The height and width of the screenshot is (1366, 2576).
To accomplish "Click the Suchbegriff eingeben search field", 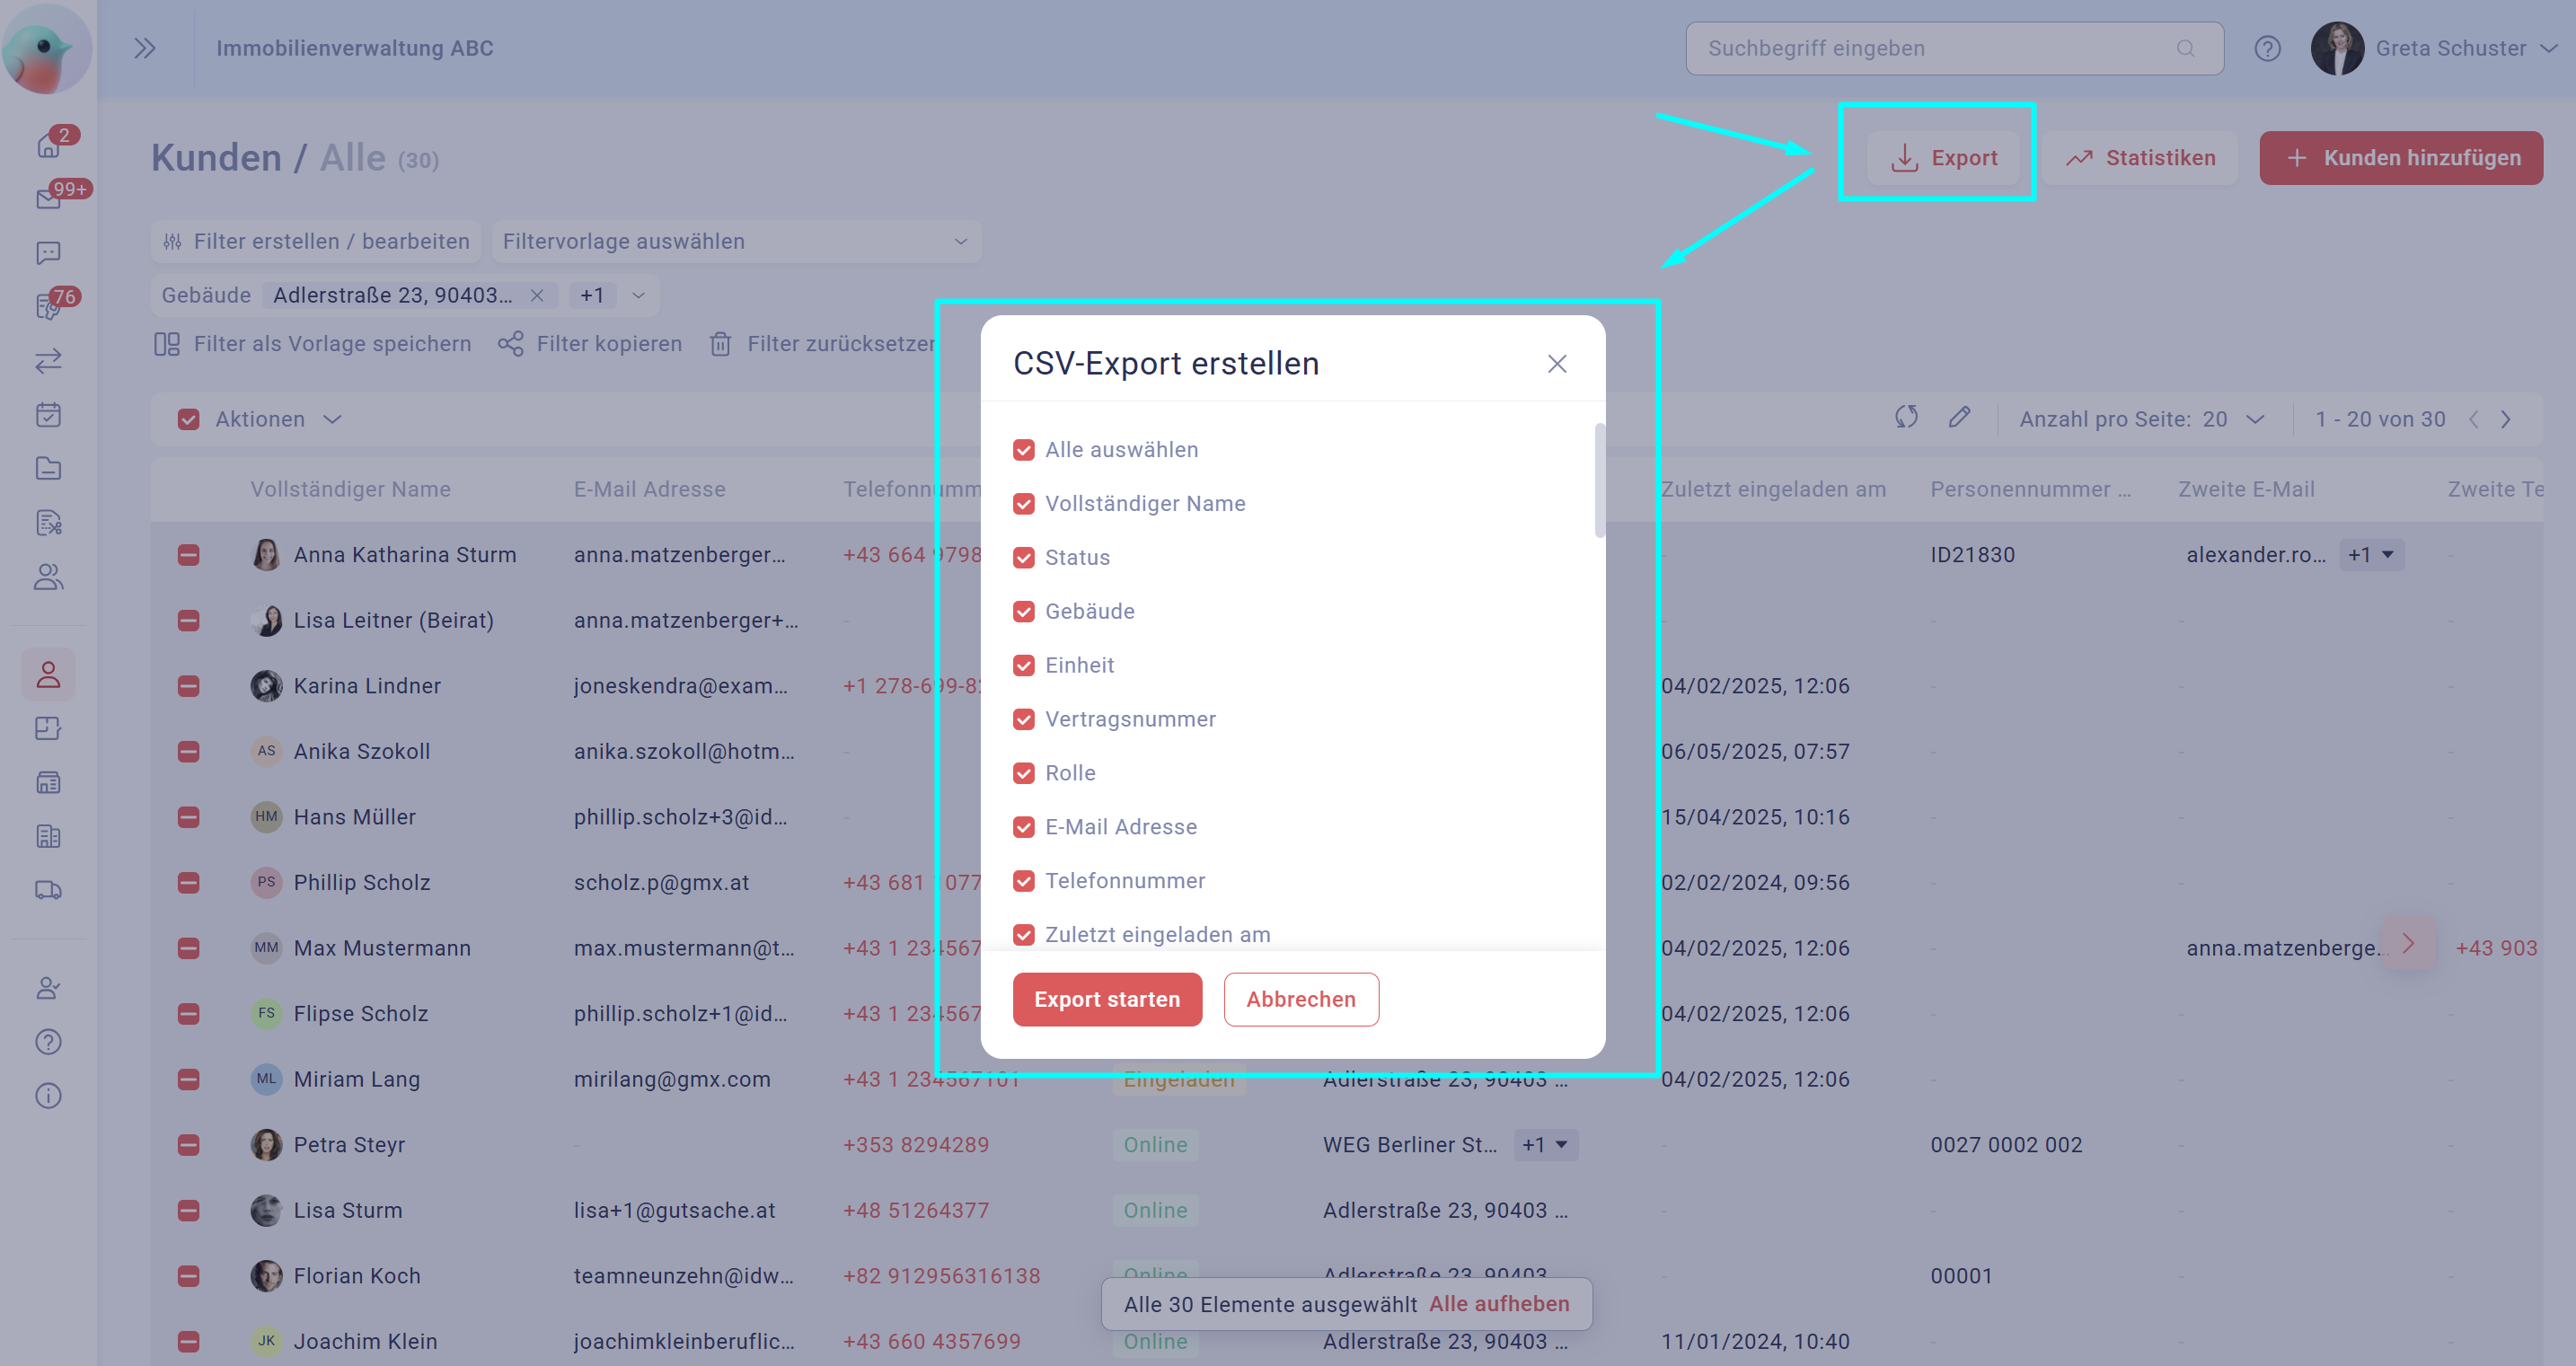I will (1954, 48).
